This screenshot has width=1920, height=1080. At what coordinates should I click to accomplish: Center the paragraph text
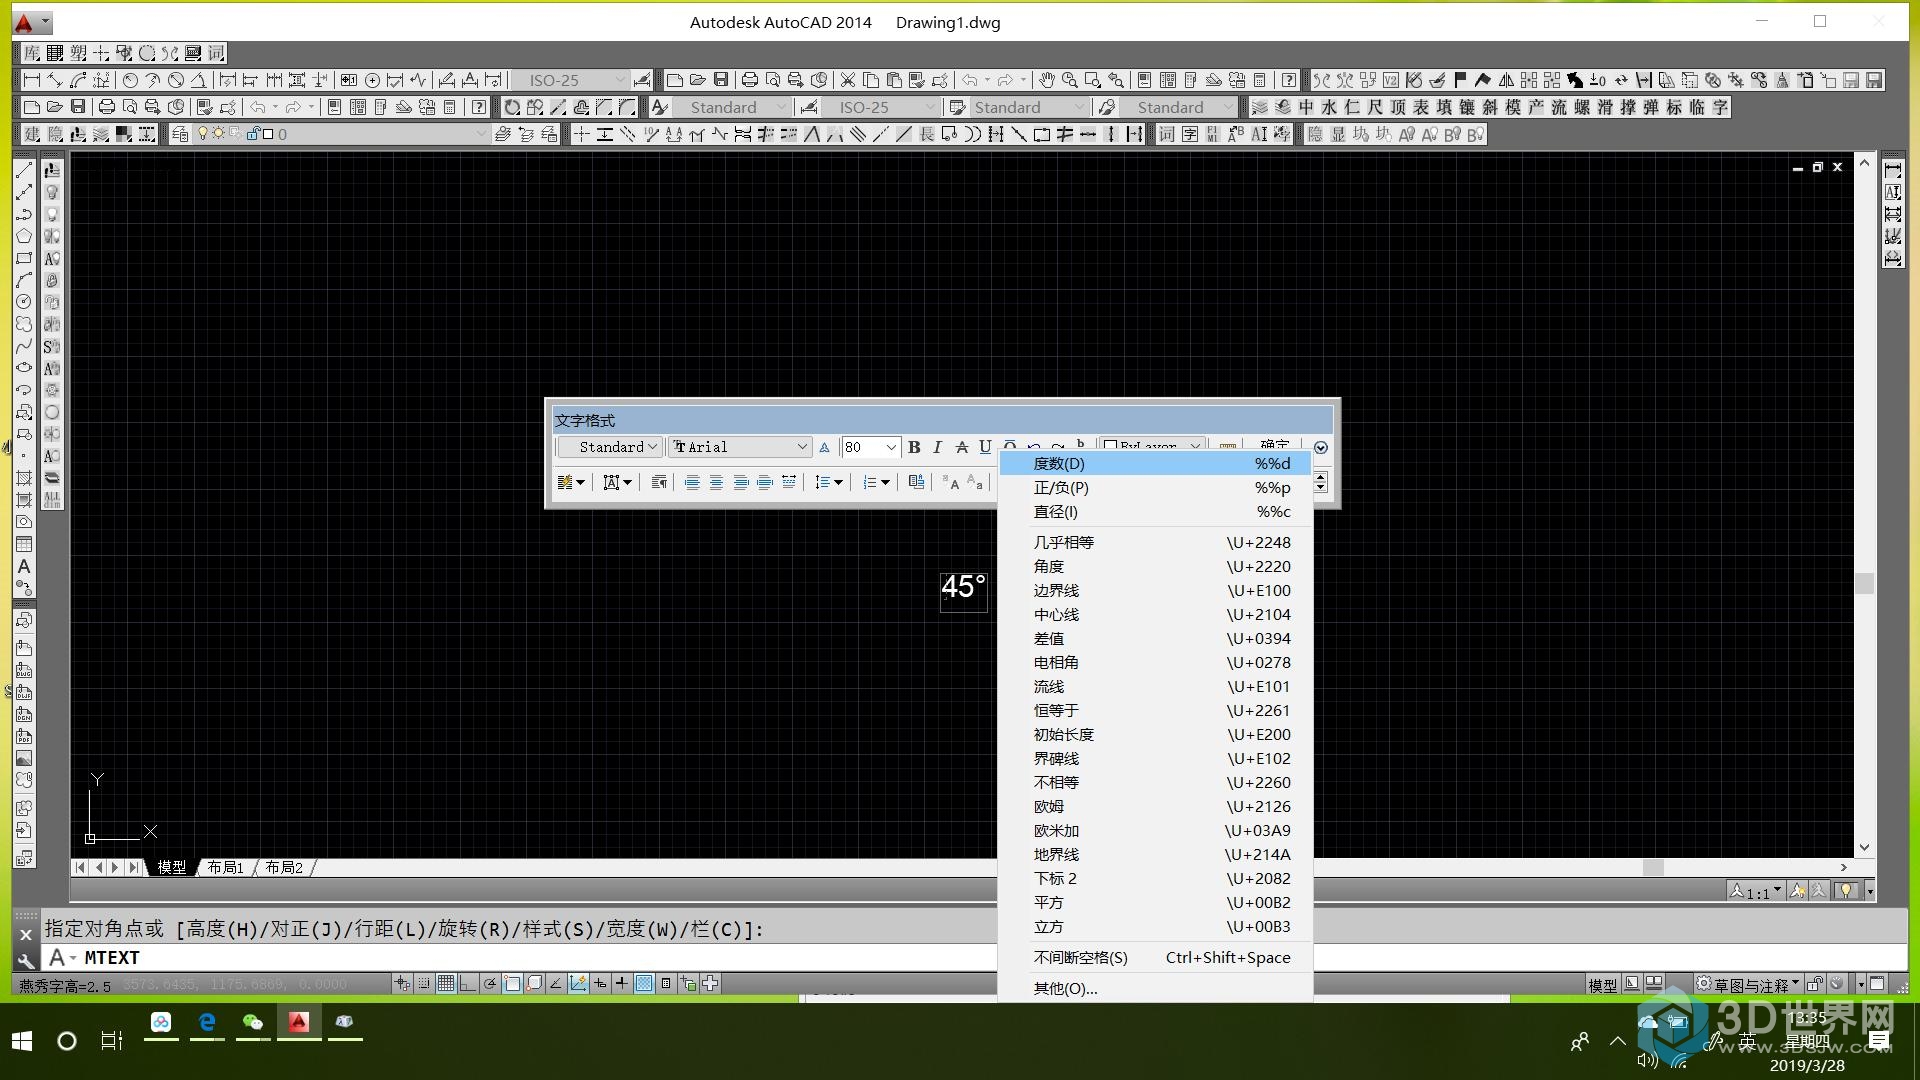716,483
